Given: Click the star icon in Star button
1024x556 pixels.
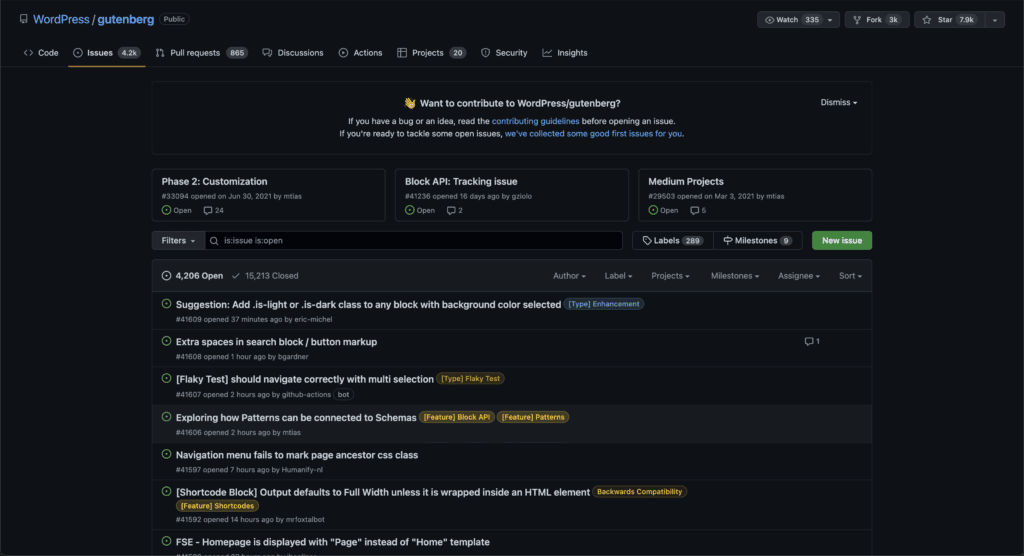Looking at the screenshot, I should coord(927,20).
